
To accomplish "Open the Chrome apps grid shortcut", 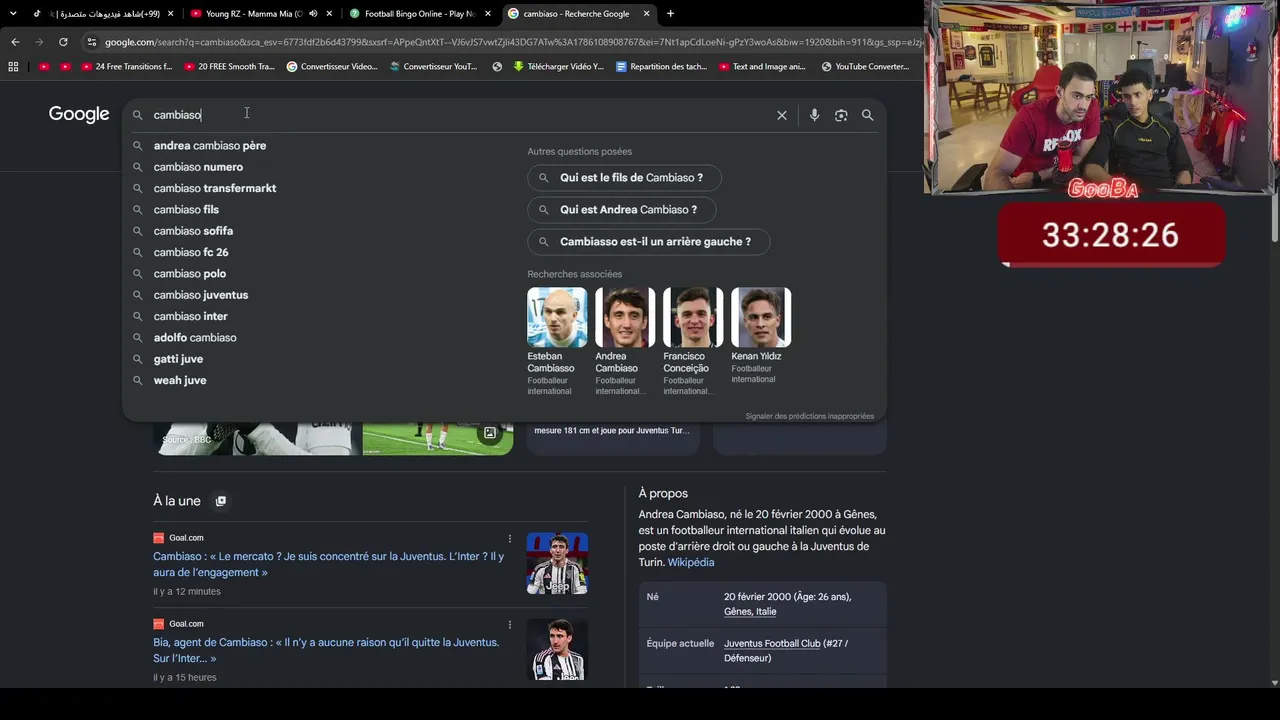I will [x=13, y=67].
